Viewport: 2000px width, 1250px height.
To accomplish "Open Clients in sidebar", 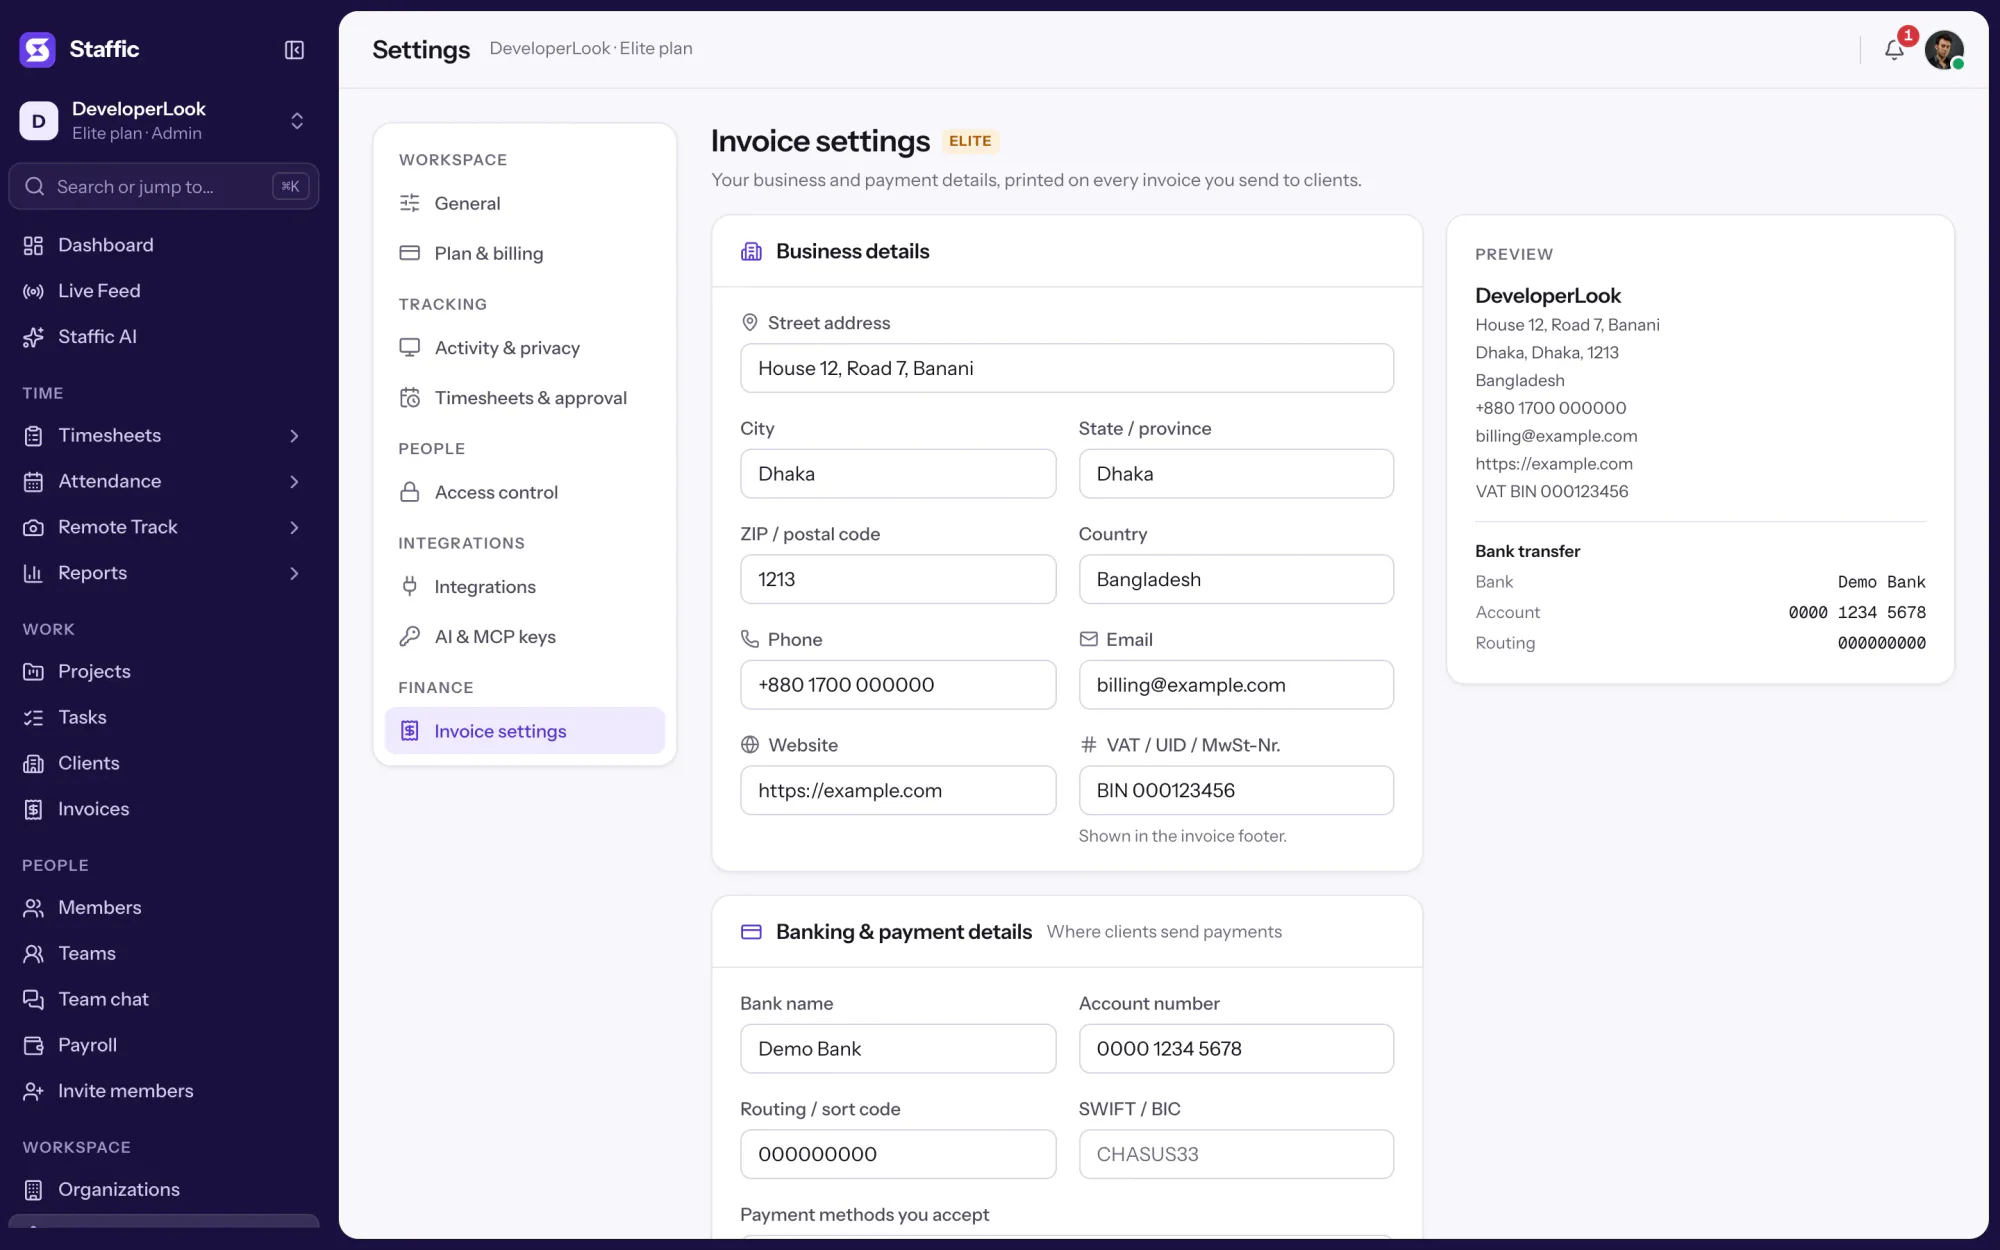I will coord(164,763).
